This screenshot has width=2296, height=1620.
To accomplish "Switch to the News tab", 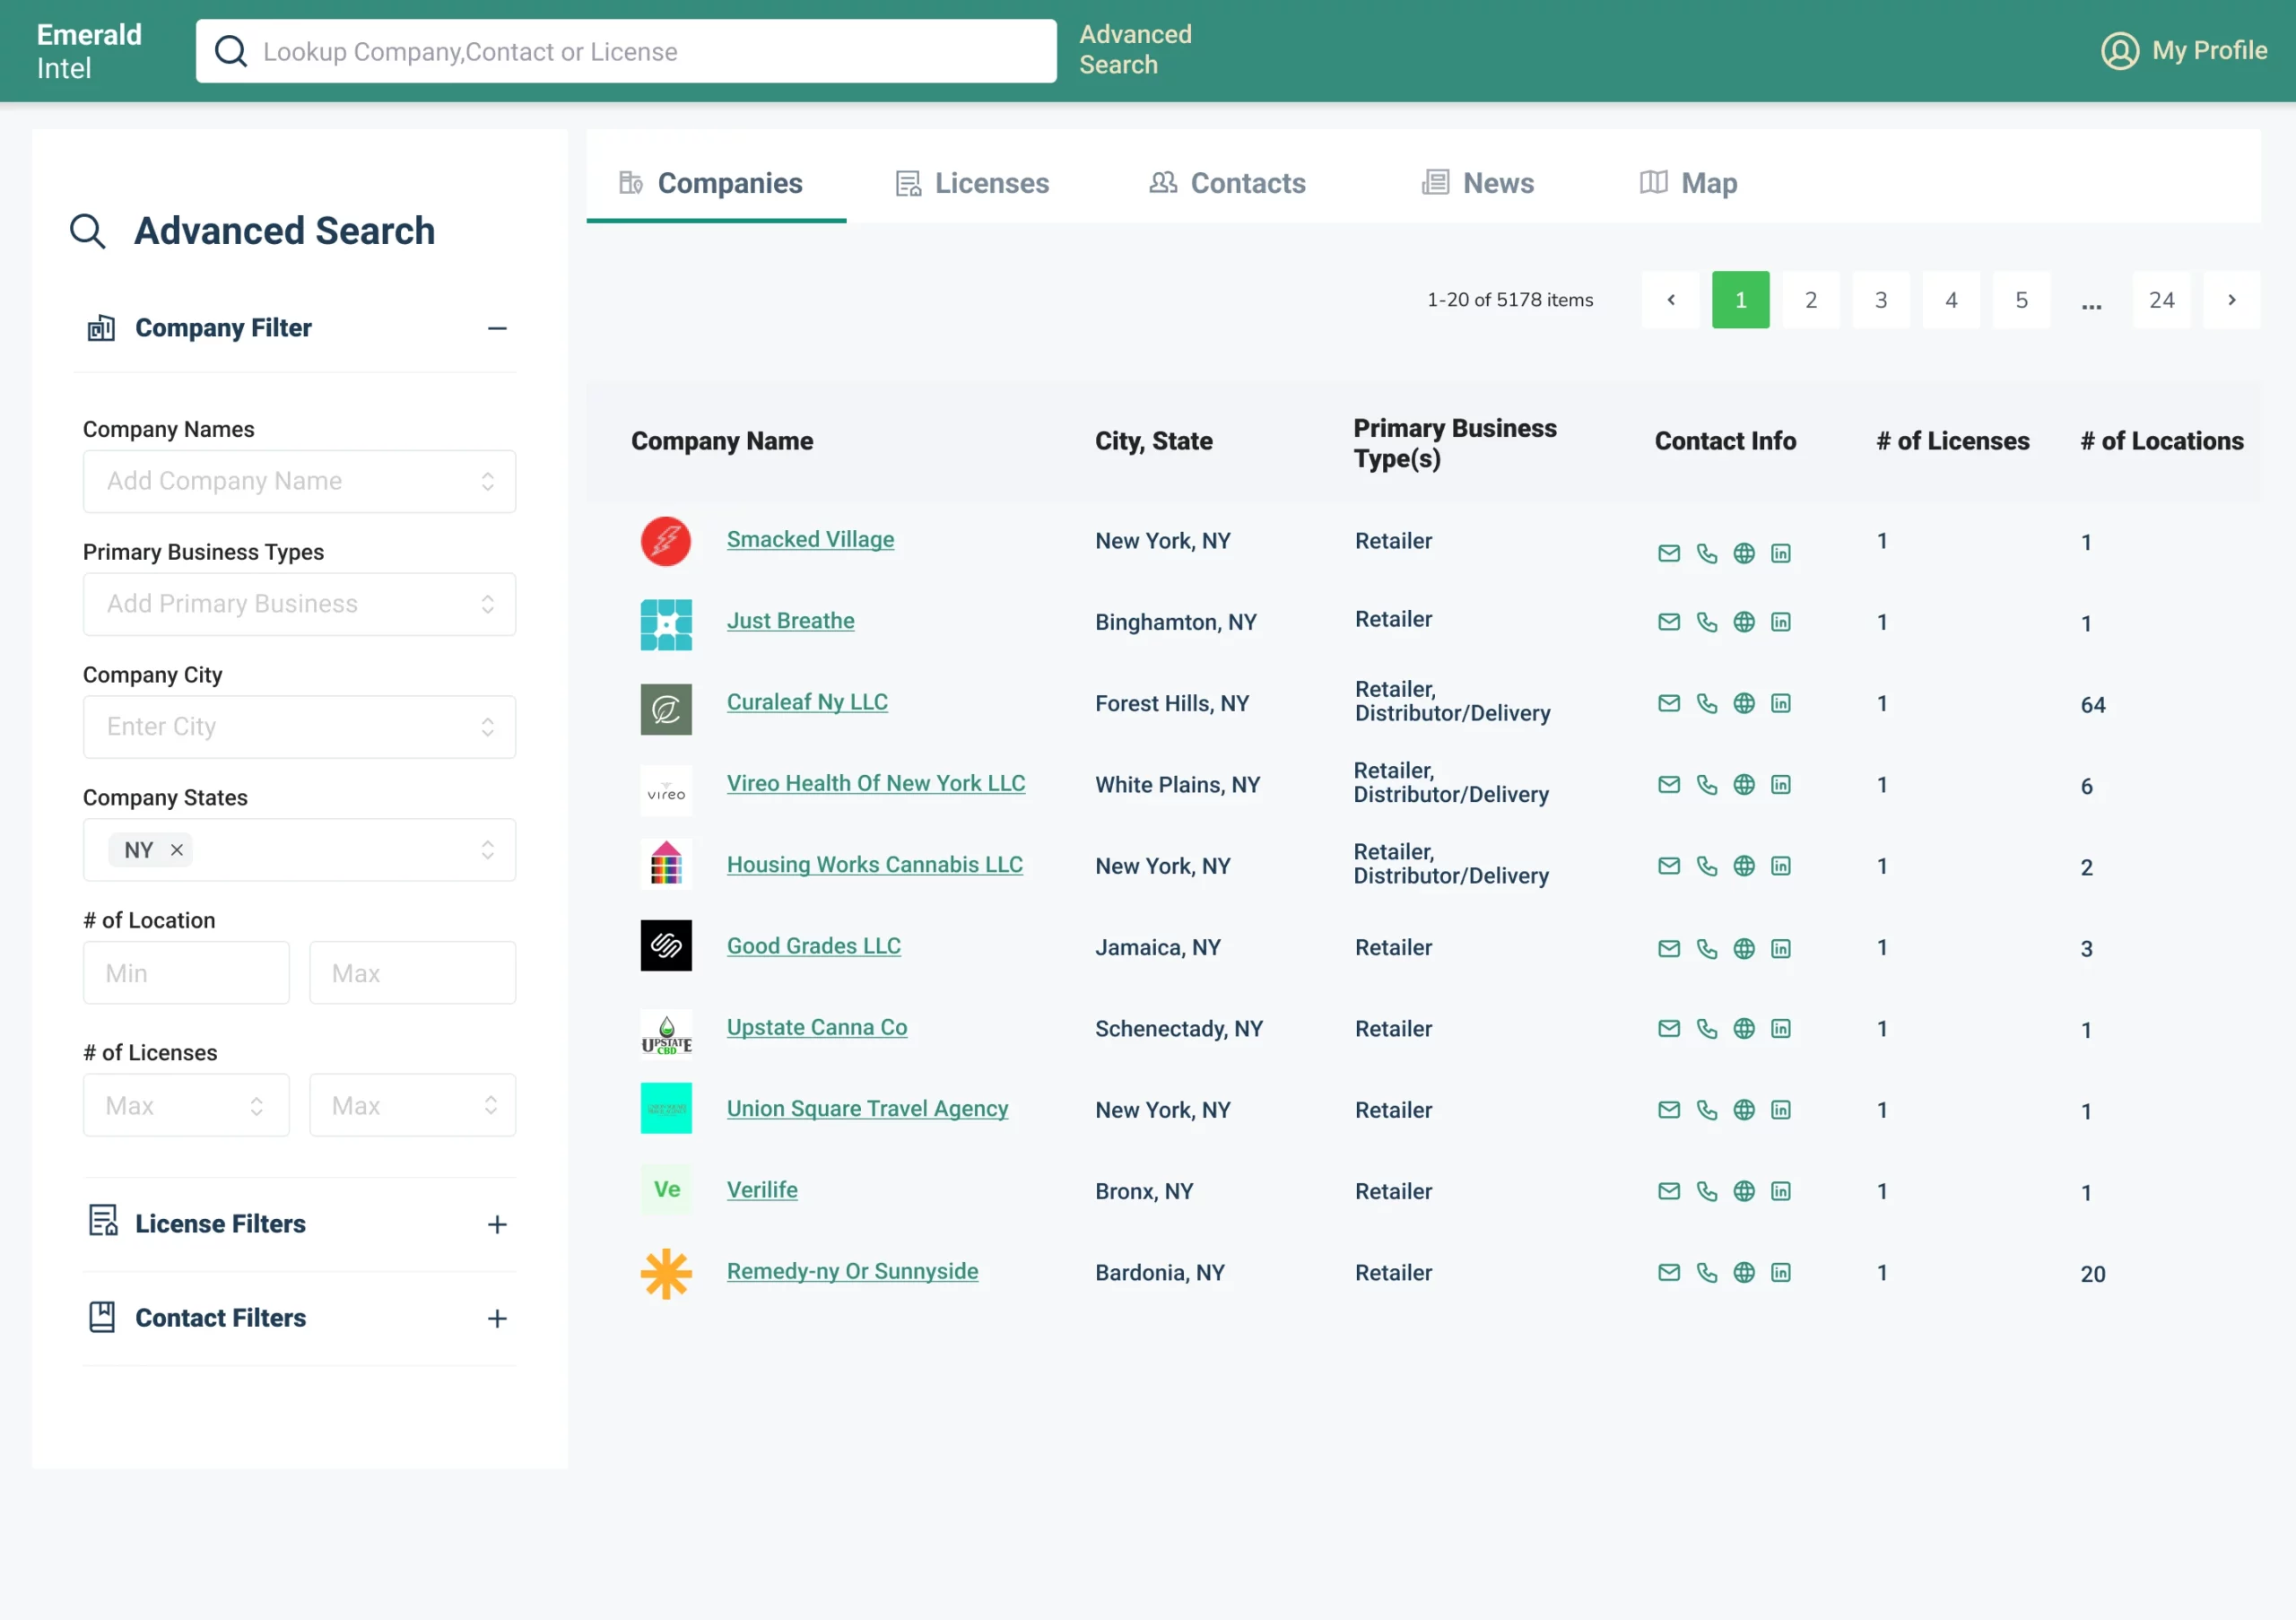I will 1478,183.
